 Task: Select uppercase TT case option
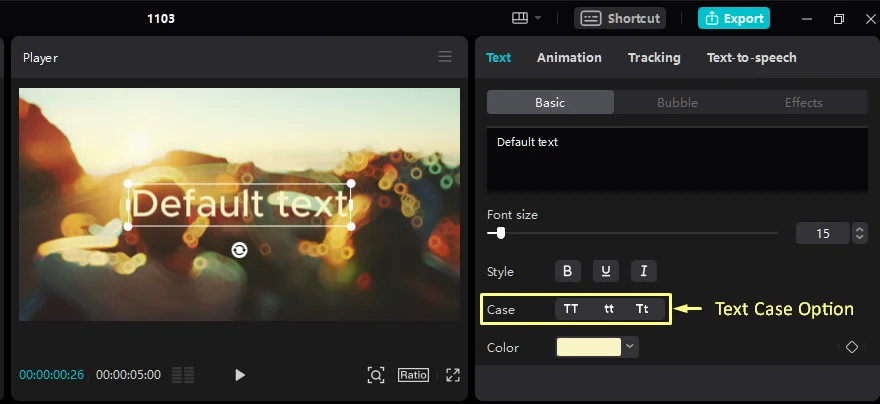pyautogui.click(x=571, y=309)
